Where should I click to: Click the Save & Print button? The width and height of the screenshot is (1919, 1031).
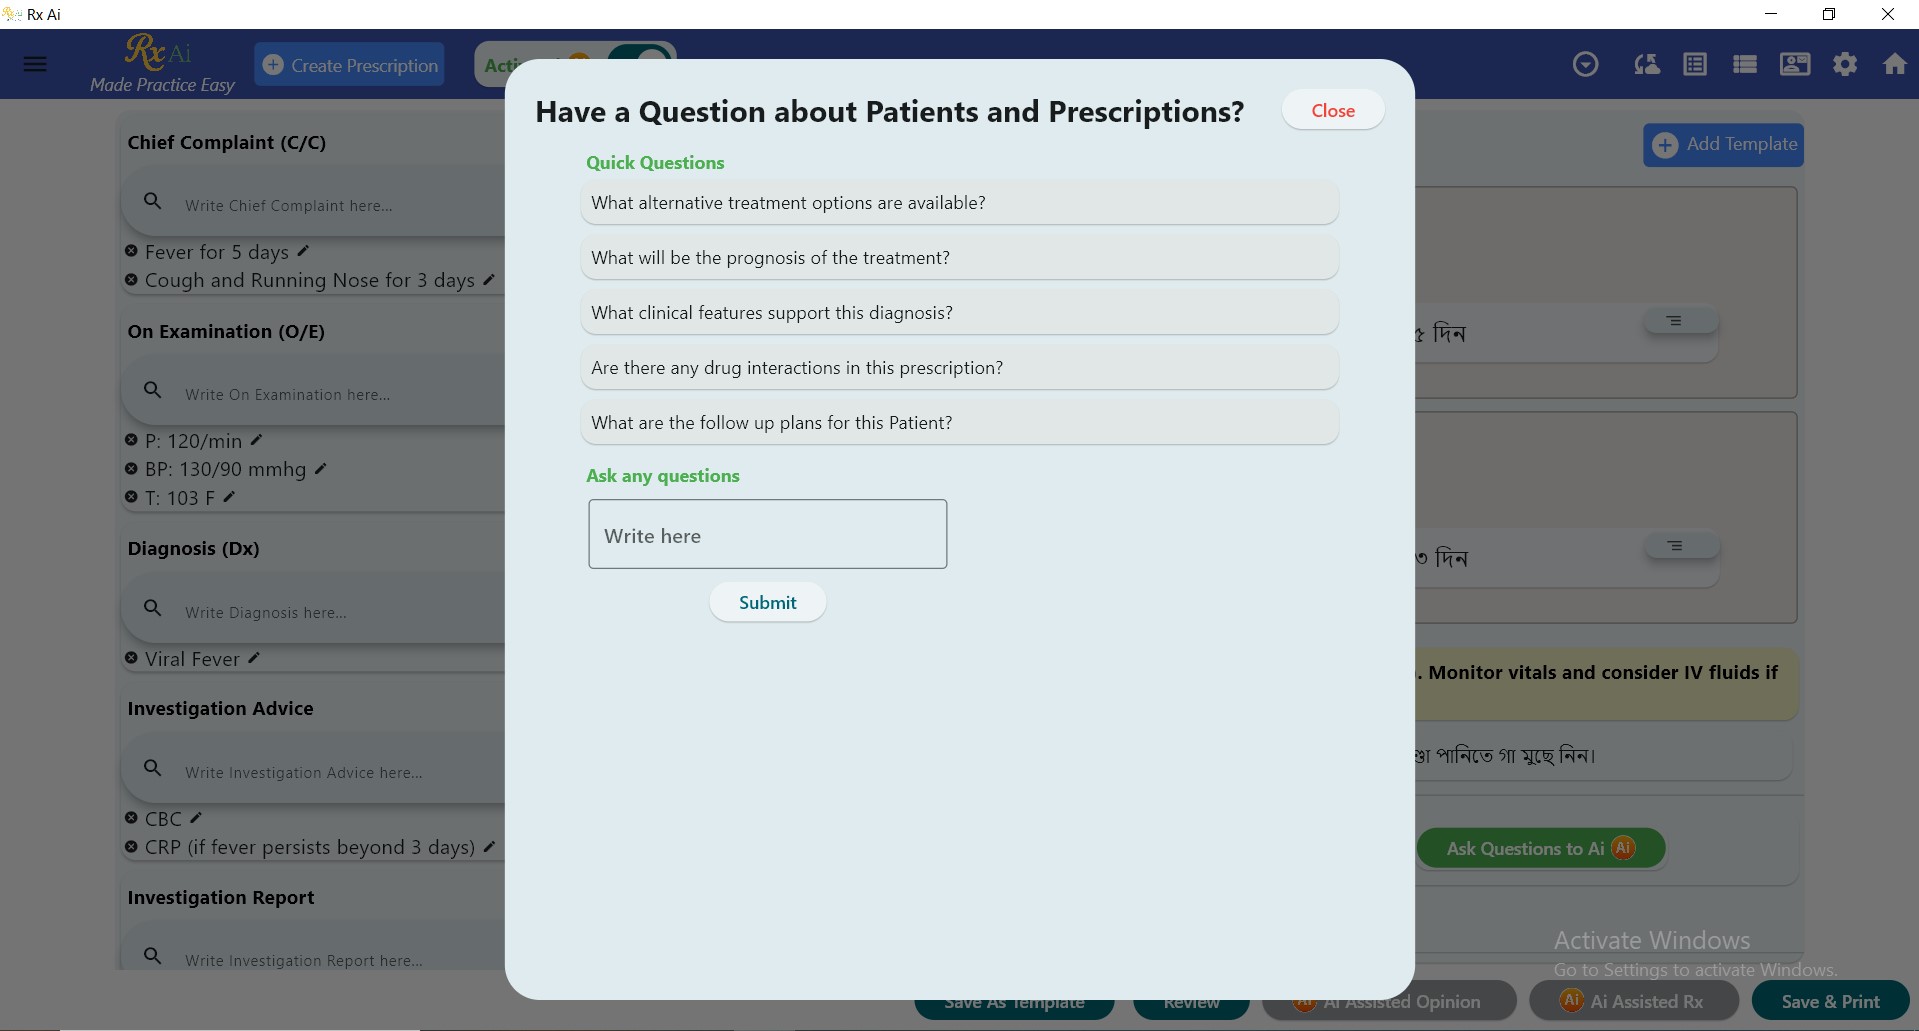pos(1829,1002)
